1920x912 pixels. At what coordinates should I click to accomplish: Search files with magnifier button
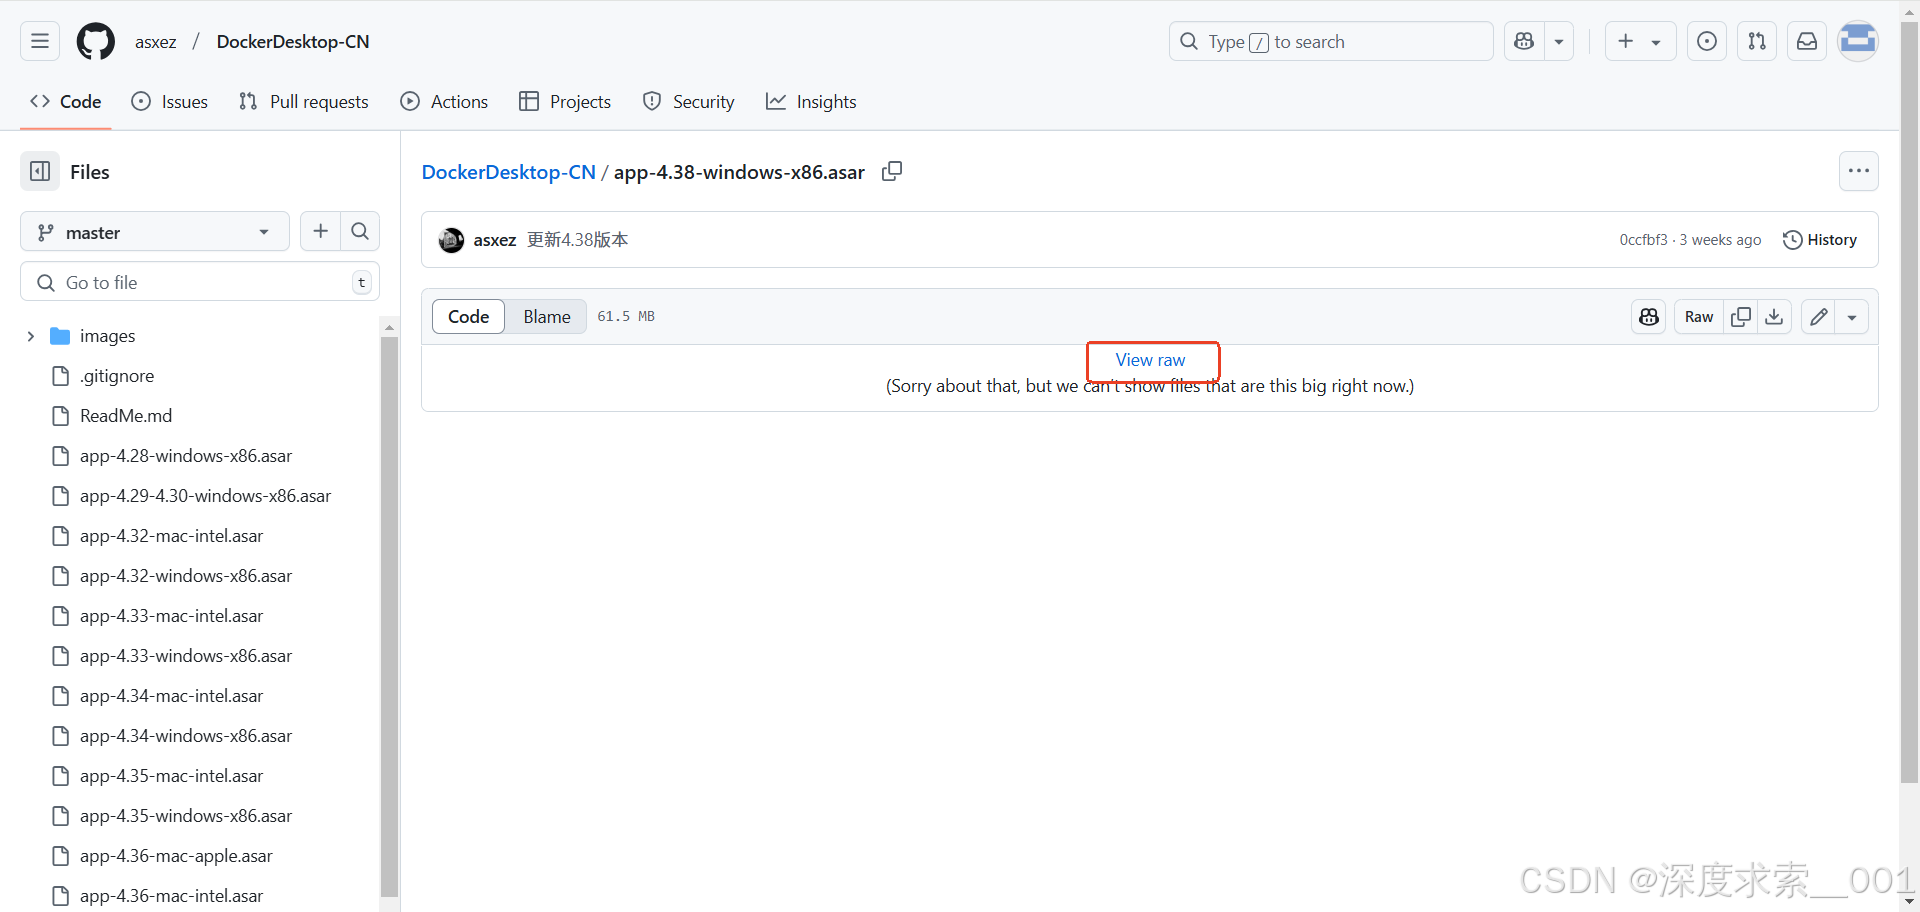coord(360,232)
